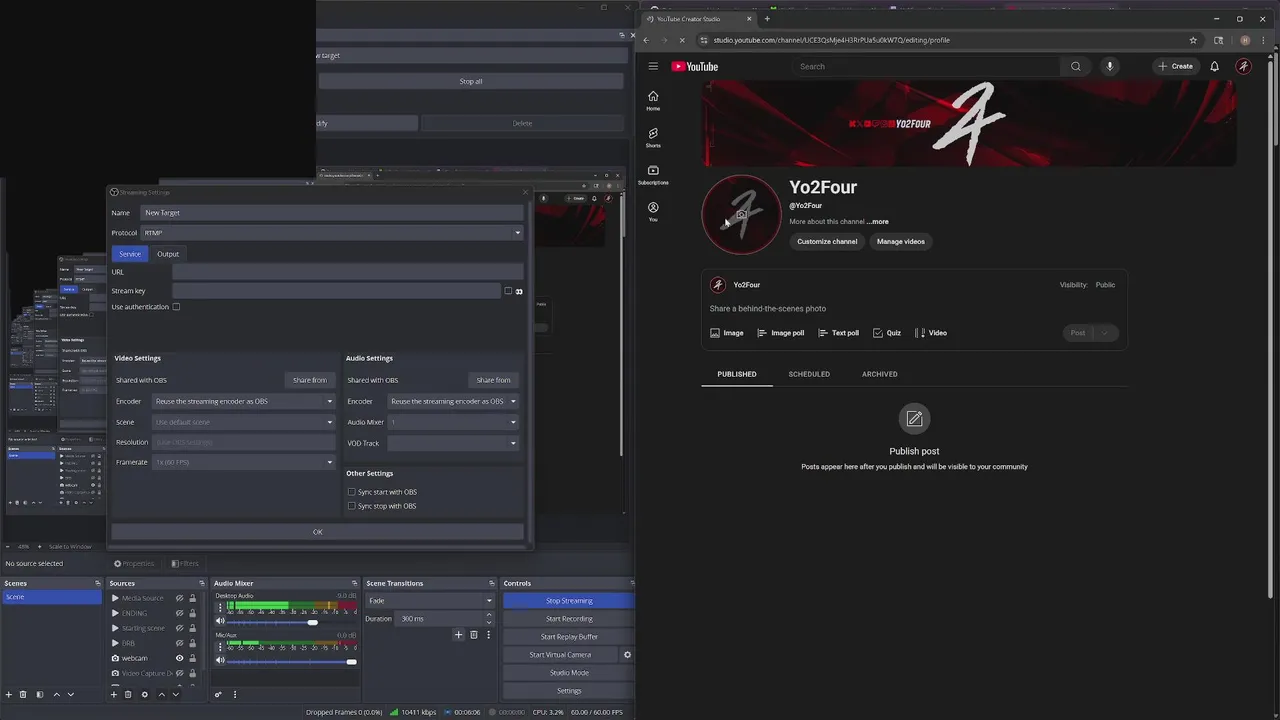This screenshot has width=1280, height=720.
Task: Open Subscriptions in YouTube sidebar
Action: [653, 175]
